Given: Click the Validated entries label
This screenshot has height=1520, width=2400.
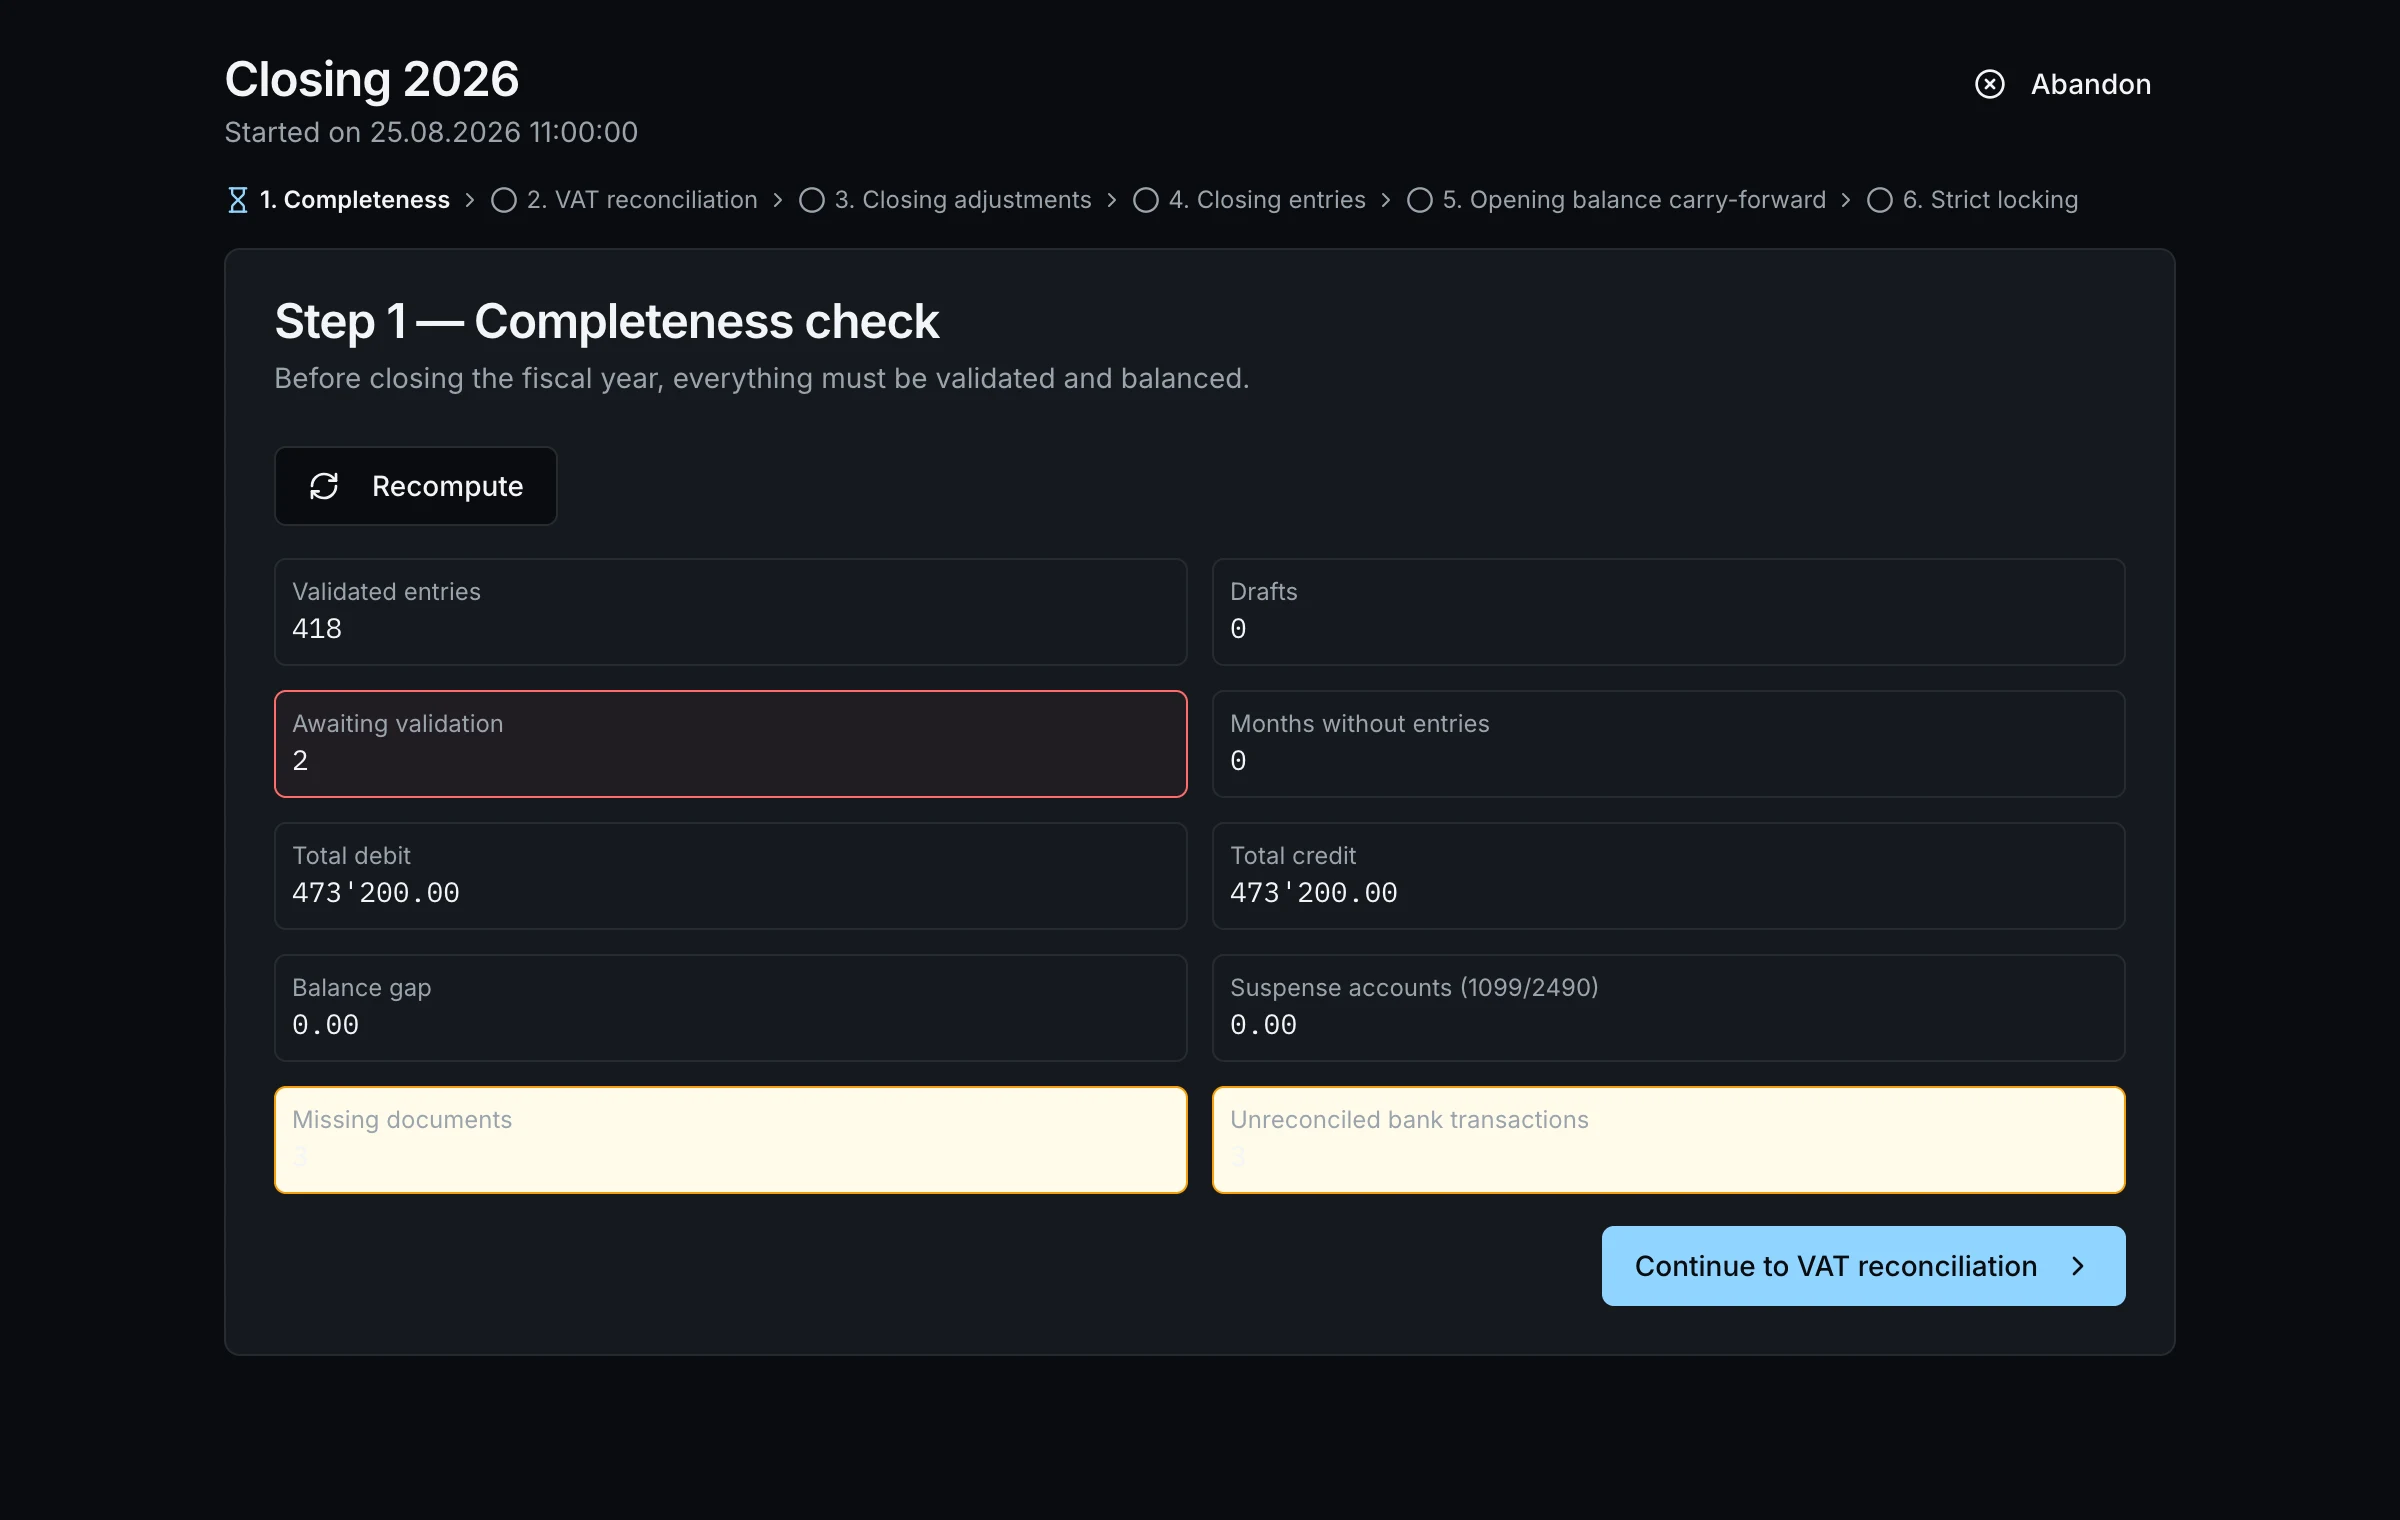Looking at the screenshot, I should tap(386, 592).
